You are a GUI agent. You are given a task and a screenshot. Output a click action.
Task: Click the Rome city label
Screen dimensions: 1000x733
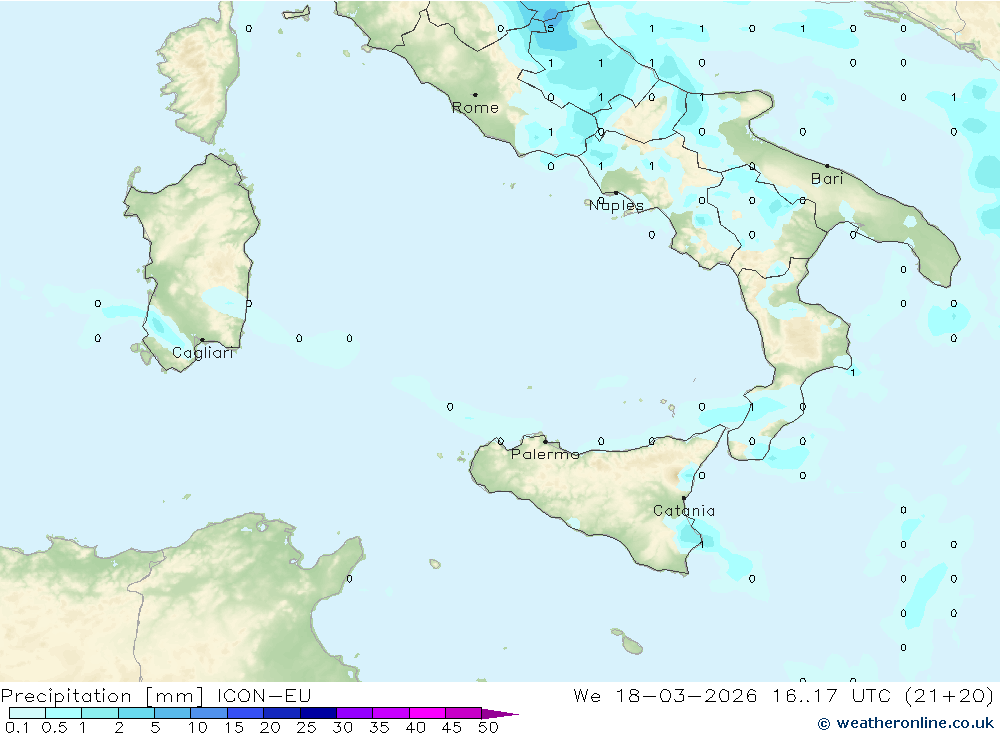pyautogui.click(x=475, y=108)
